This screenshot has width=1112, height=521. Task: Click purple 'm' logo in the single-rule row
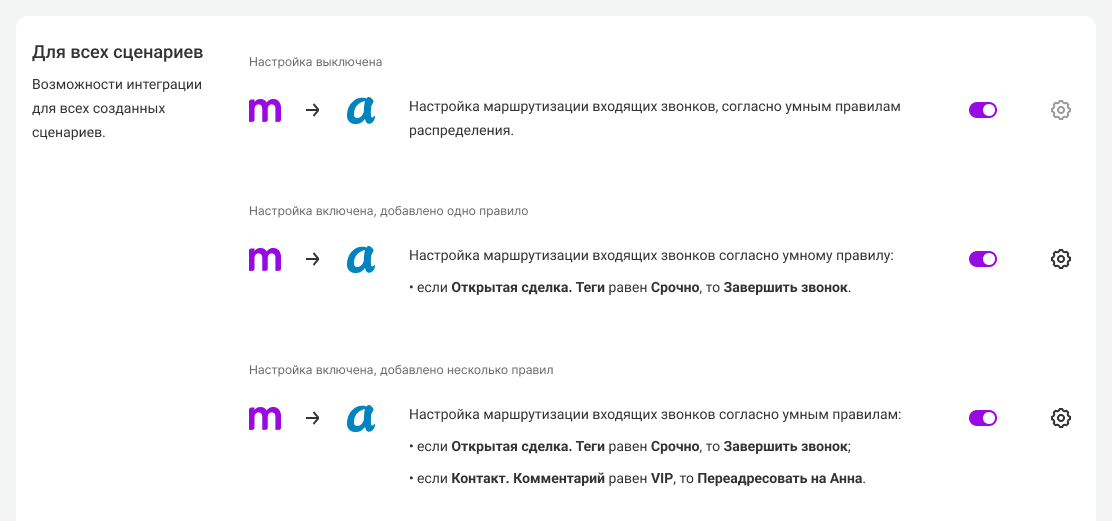click(265, 260)
